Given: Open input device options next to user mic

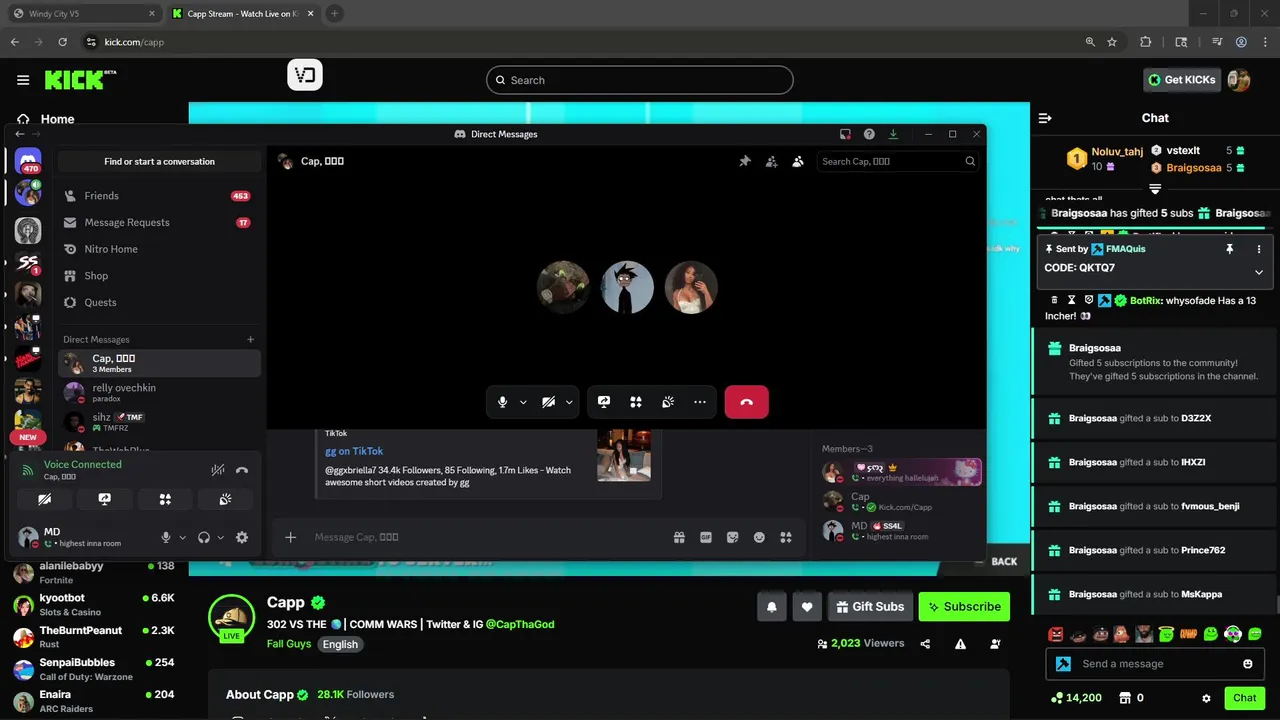Looking at the screenshot, I should [x=182, y=538].
